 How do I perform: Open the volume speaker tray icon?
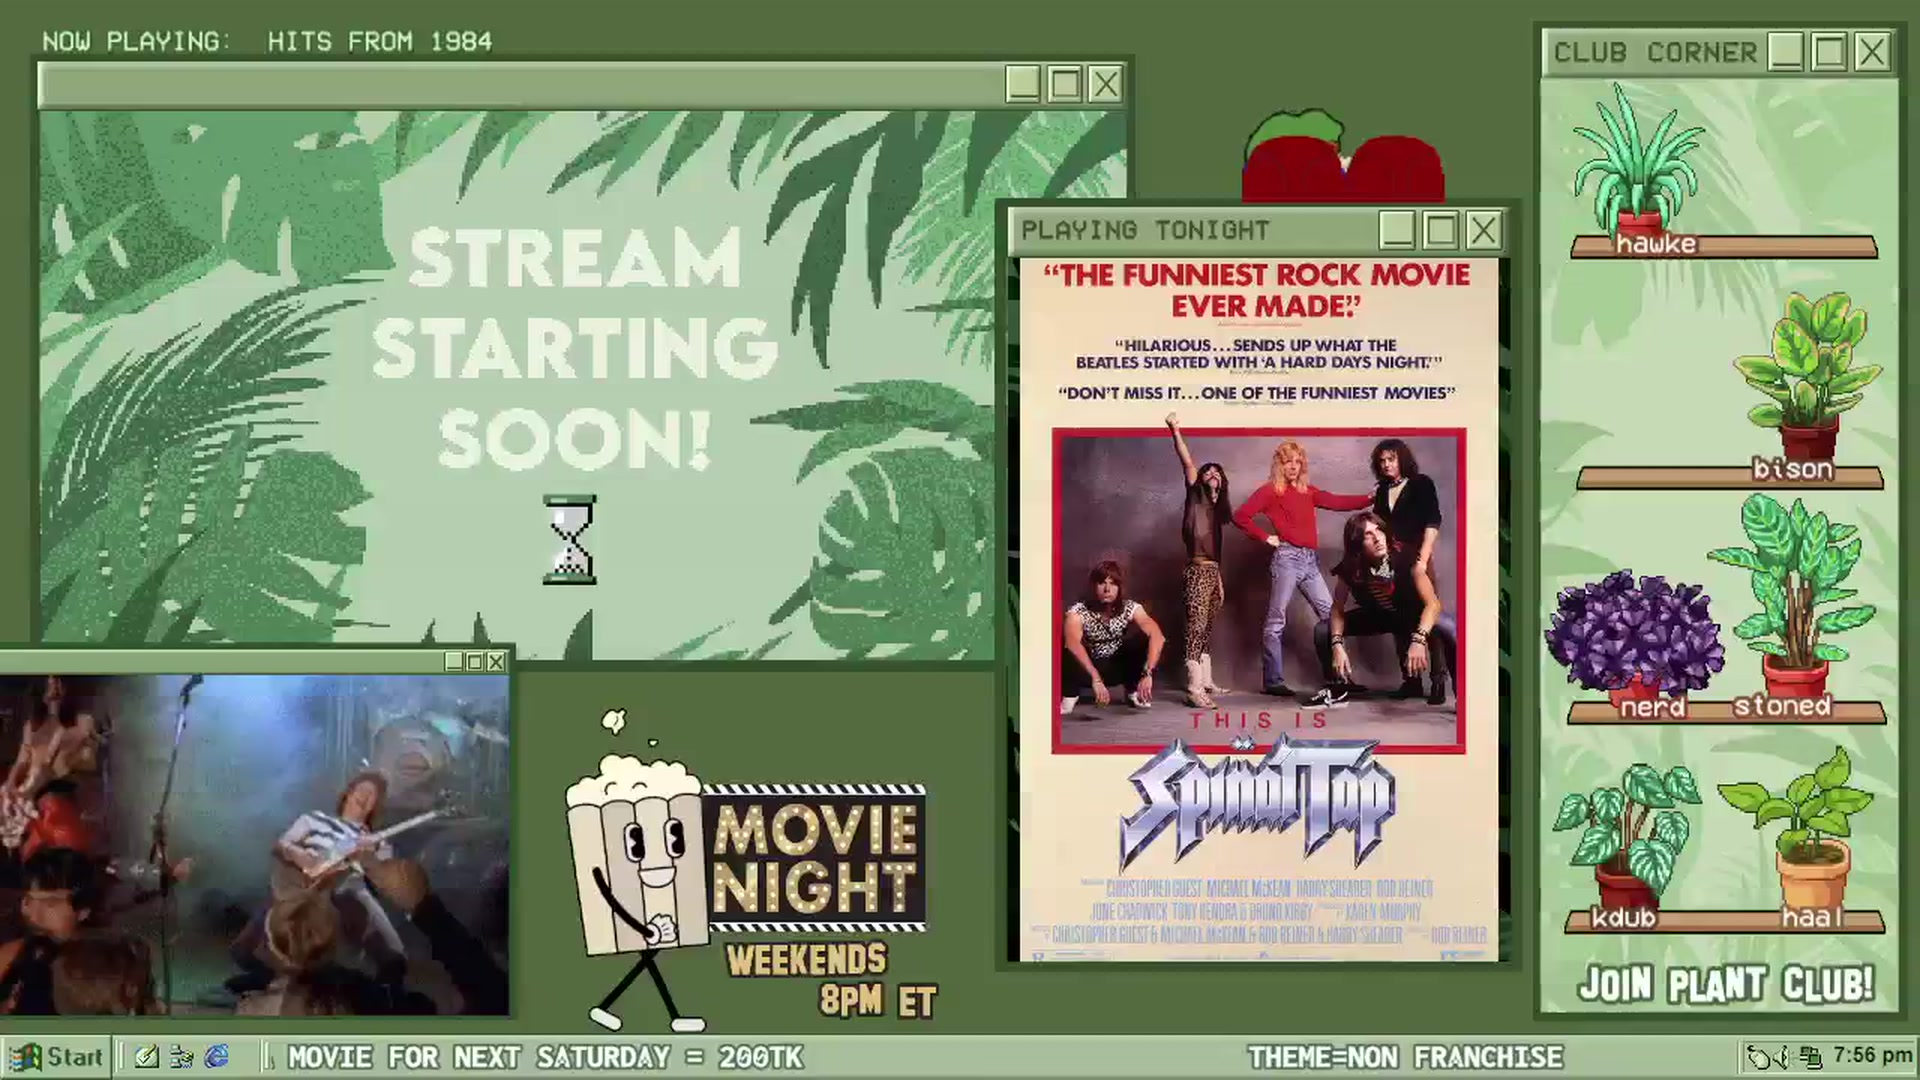(x=1782, y=1057)
